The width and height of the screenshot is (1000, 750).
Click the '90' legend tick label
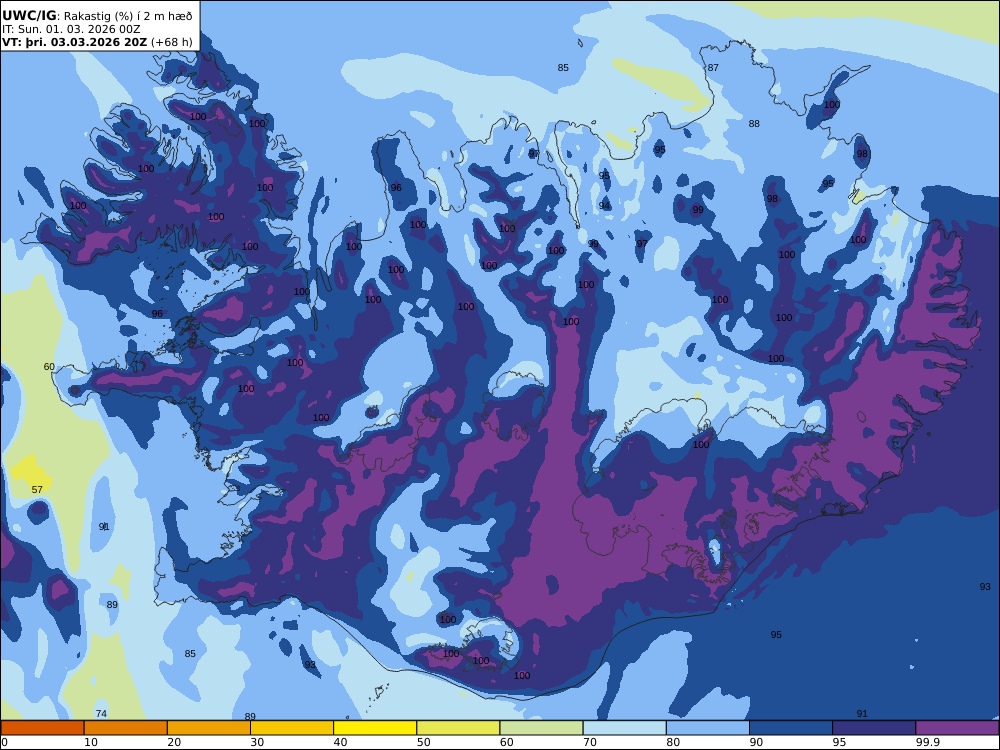(756, 742)
